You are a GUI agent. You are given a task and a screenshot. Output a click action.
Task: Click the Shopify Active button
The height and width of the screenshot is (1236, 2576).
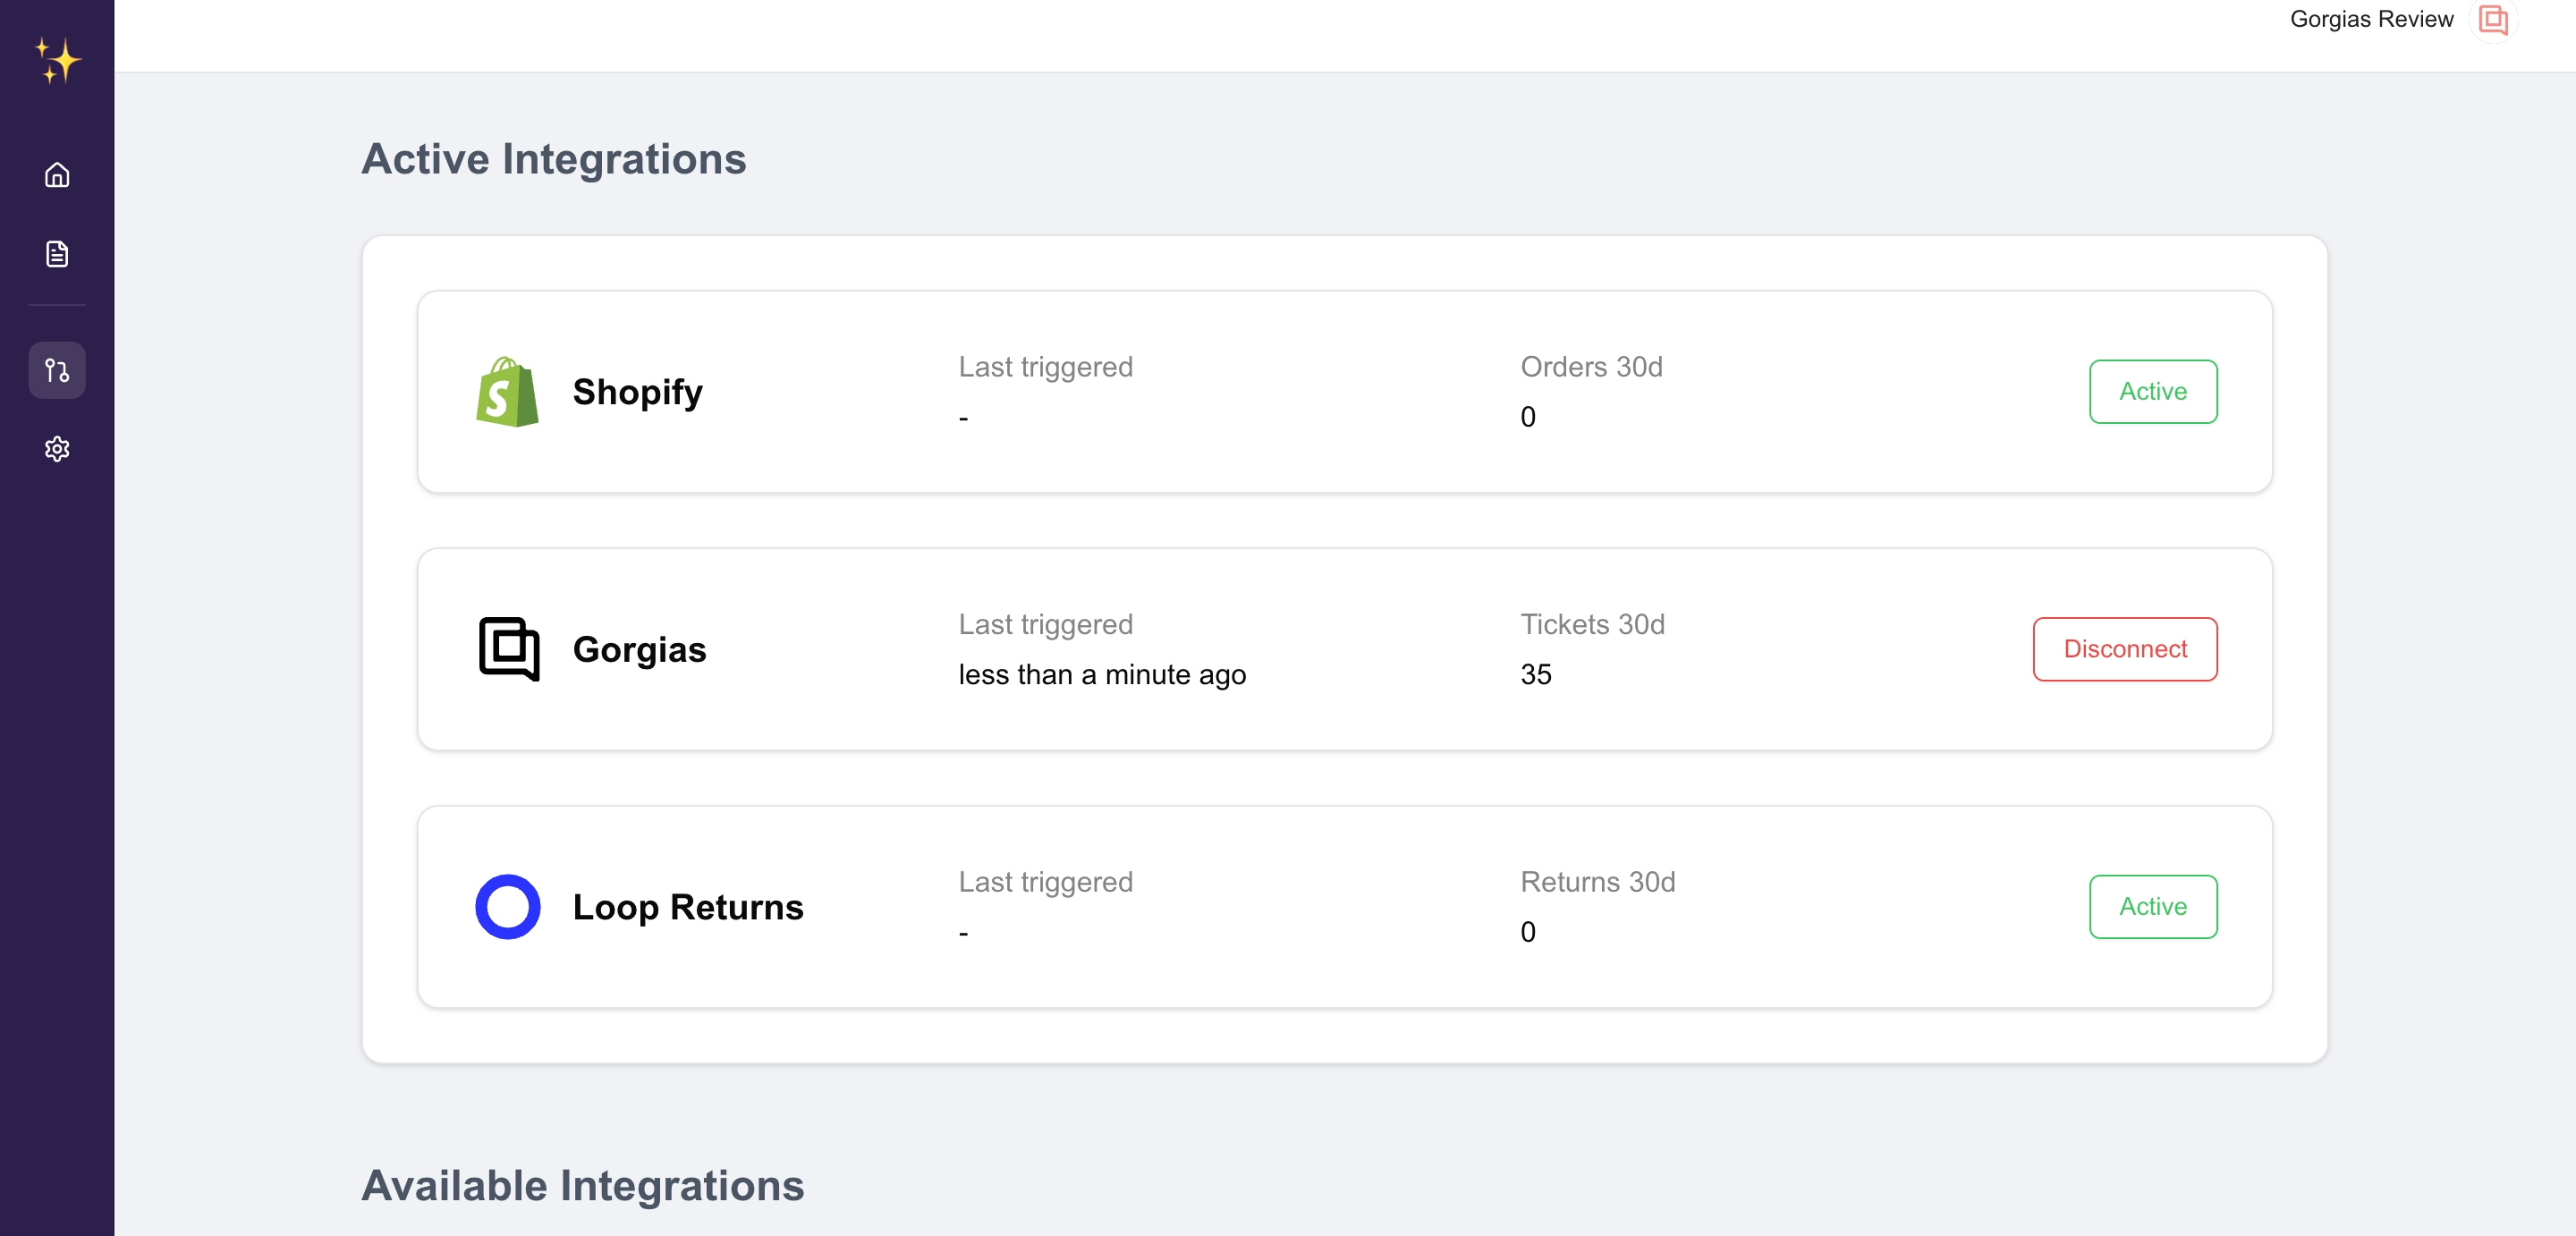pyautogui.click(x=2153, y=392)
